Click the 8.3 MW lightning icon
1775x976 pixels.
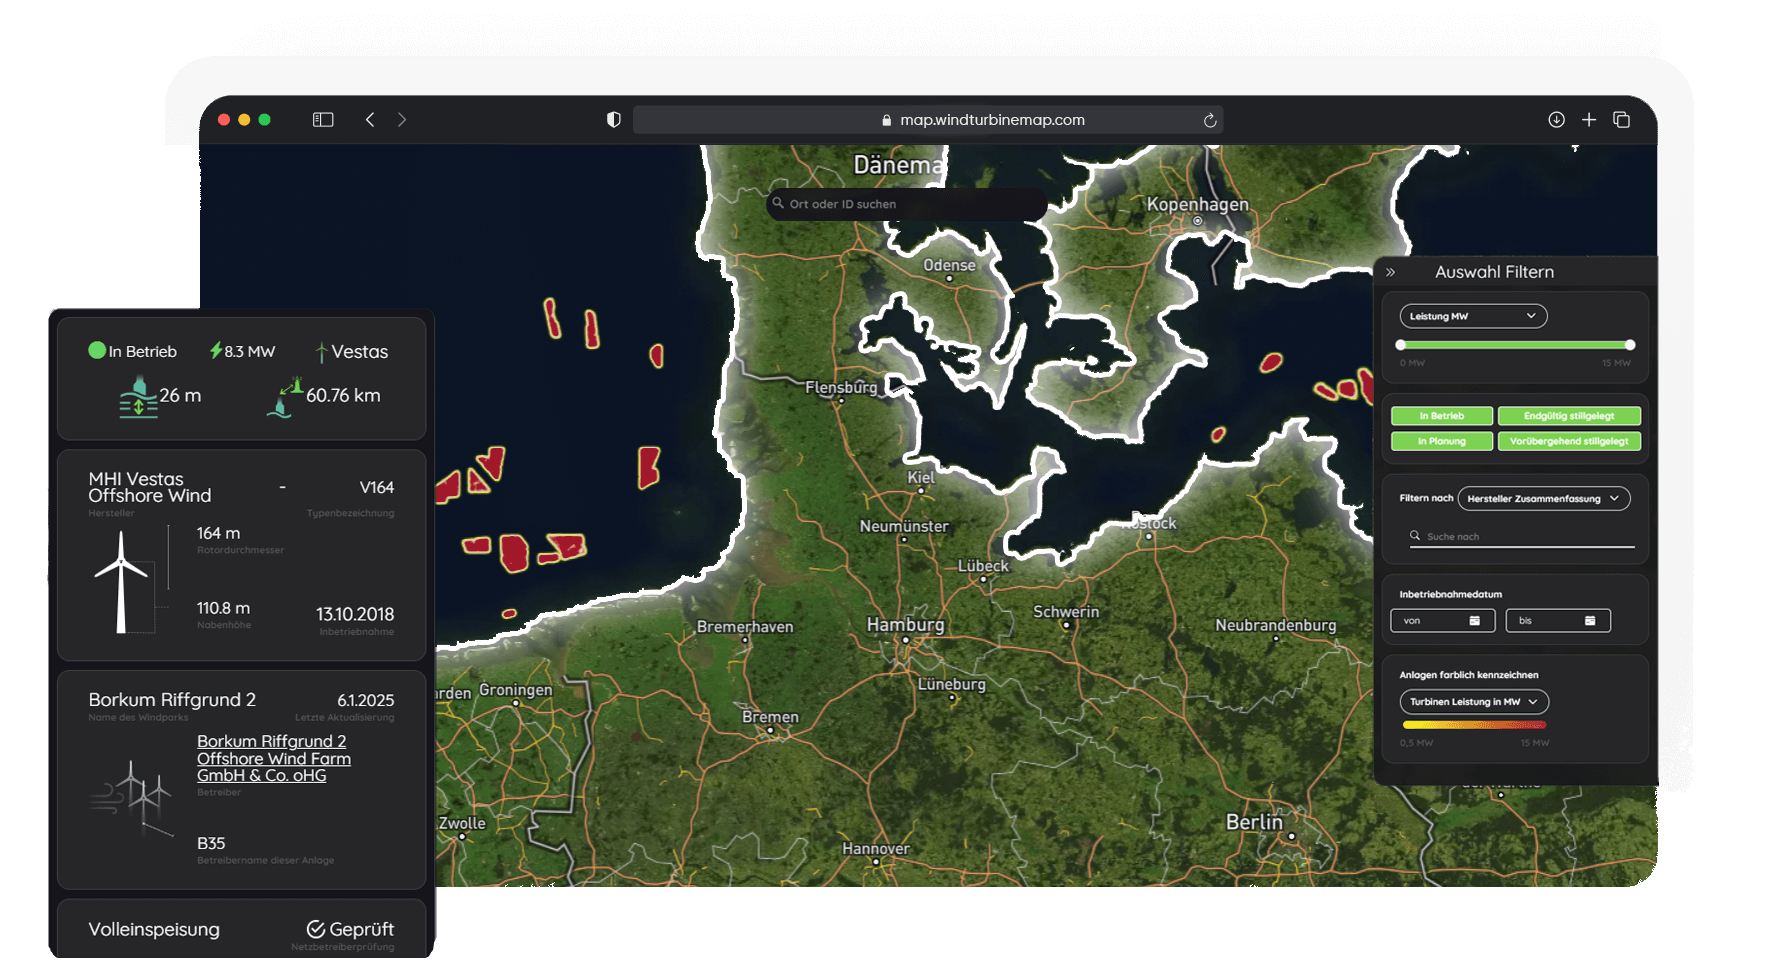tap(215, 350)
